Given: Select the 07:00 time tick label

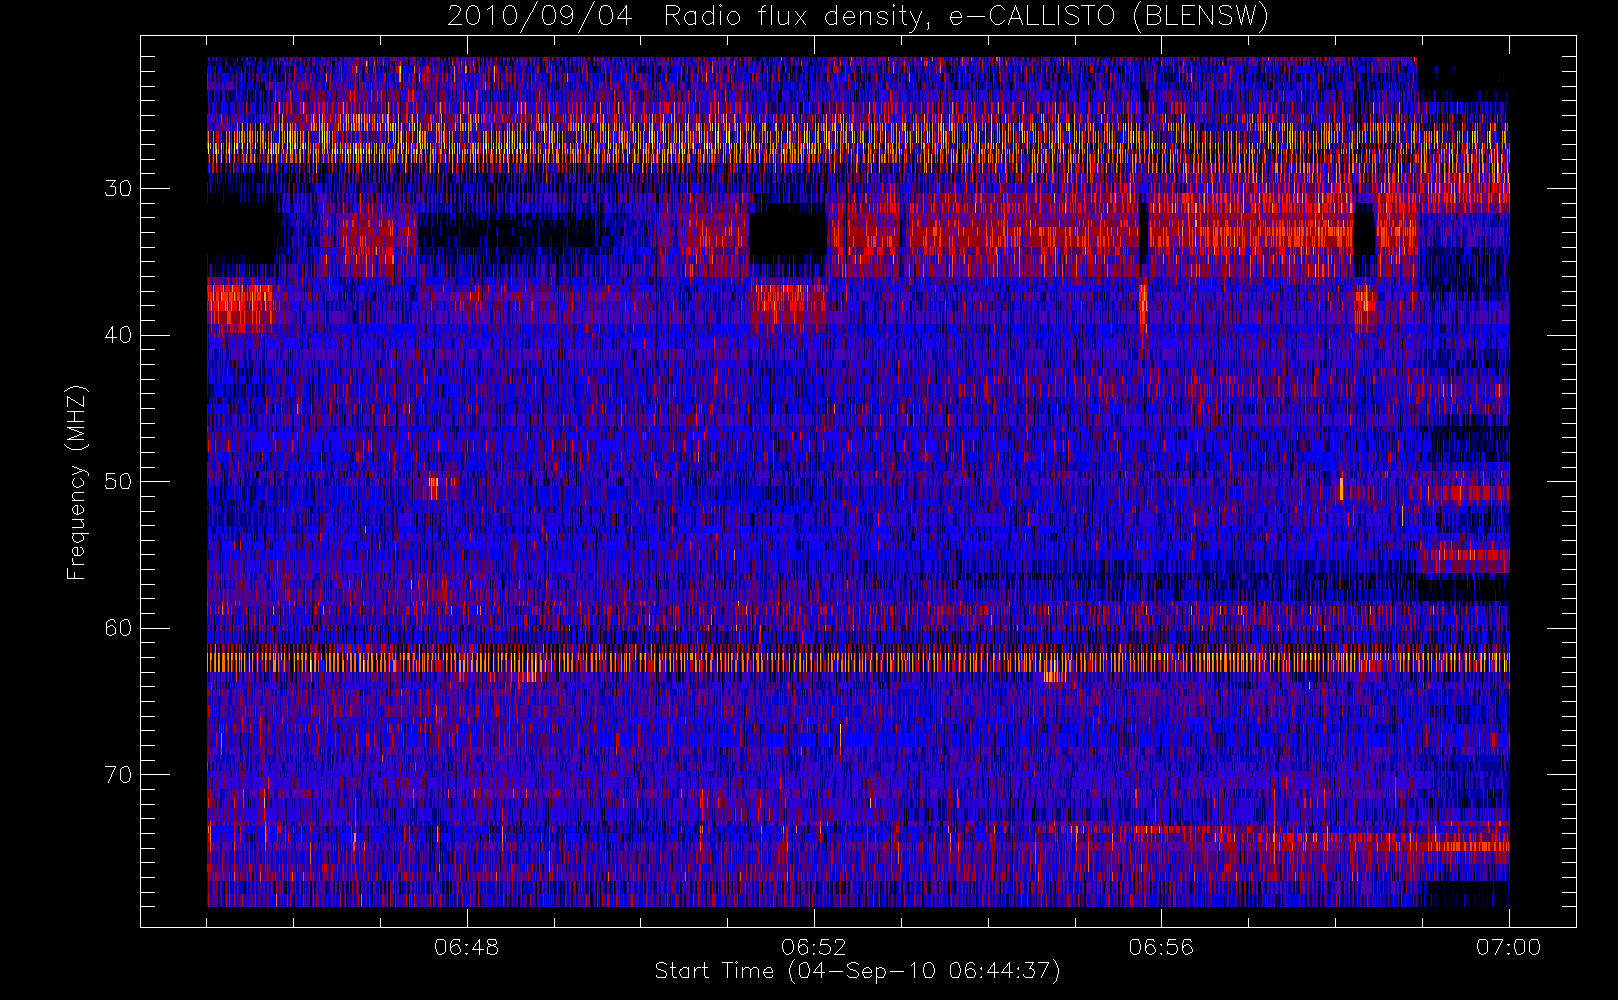Looking at the screenshot, I should coord(1508,947).
